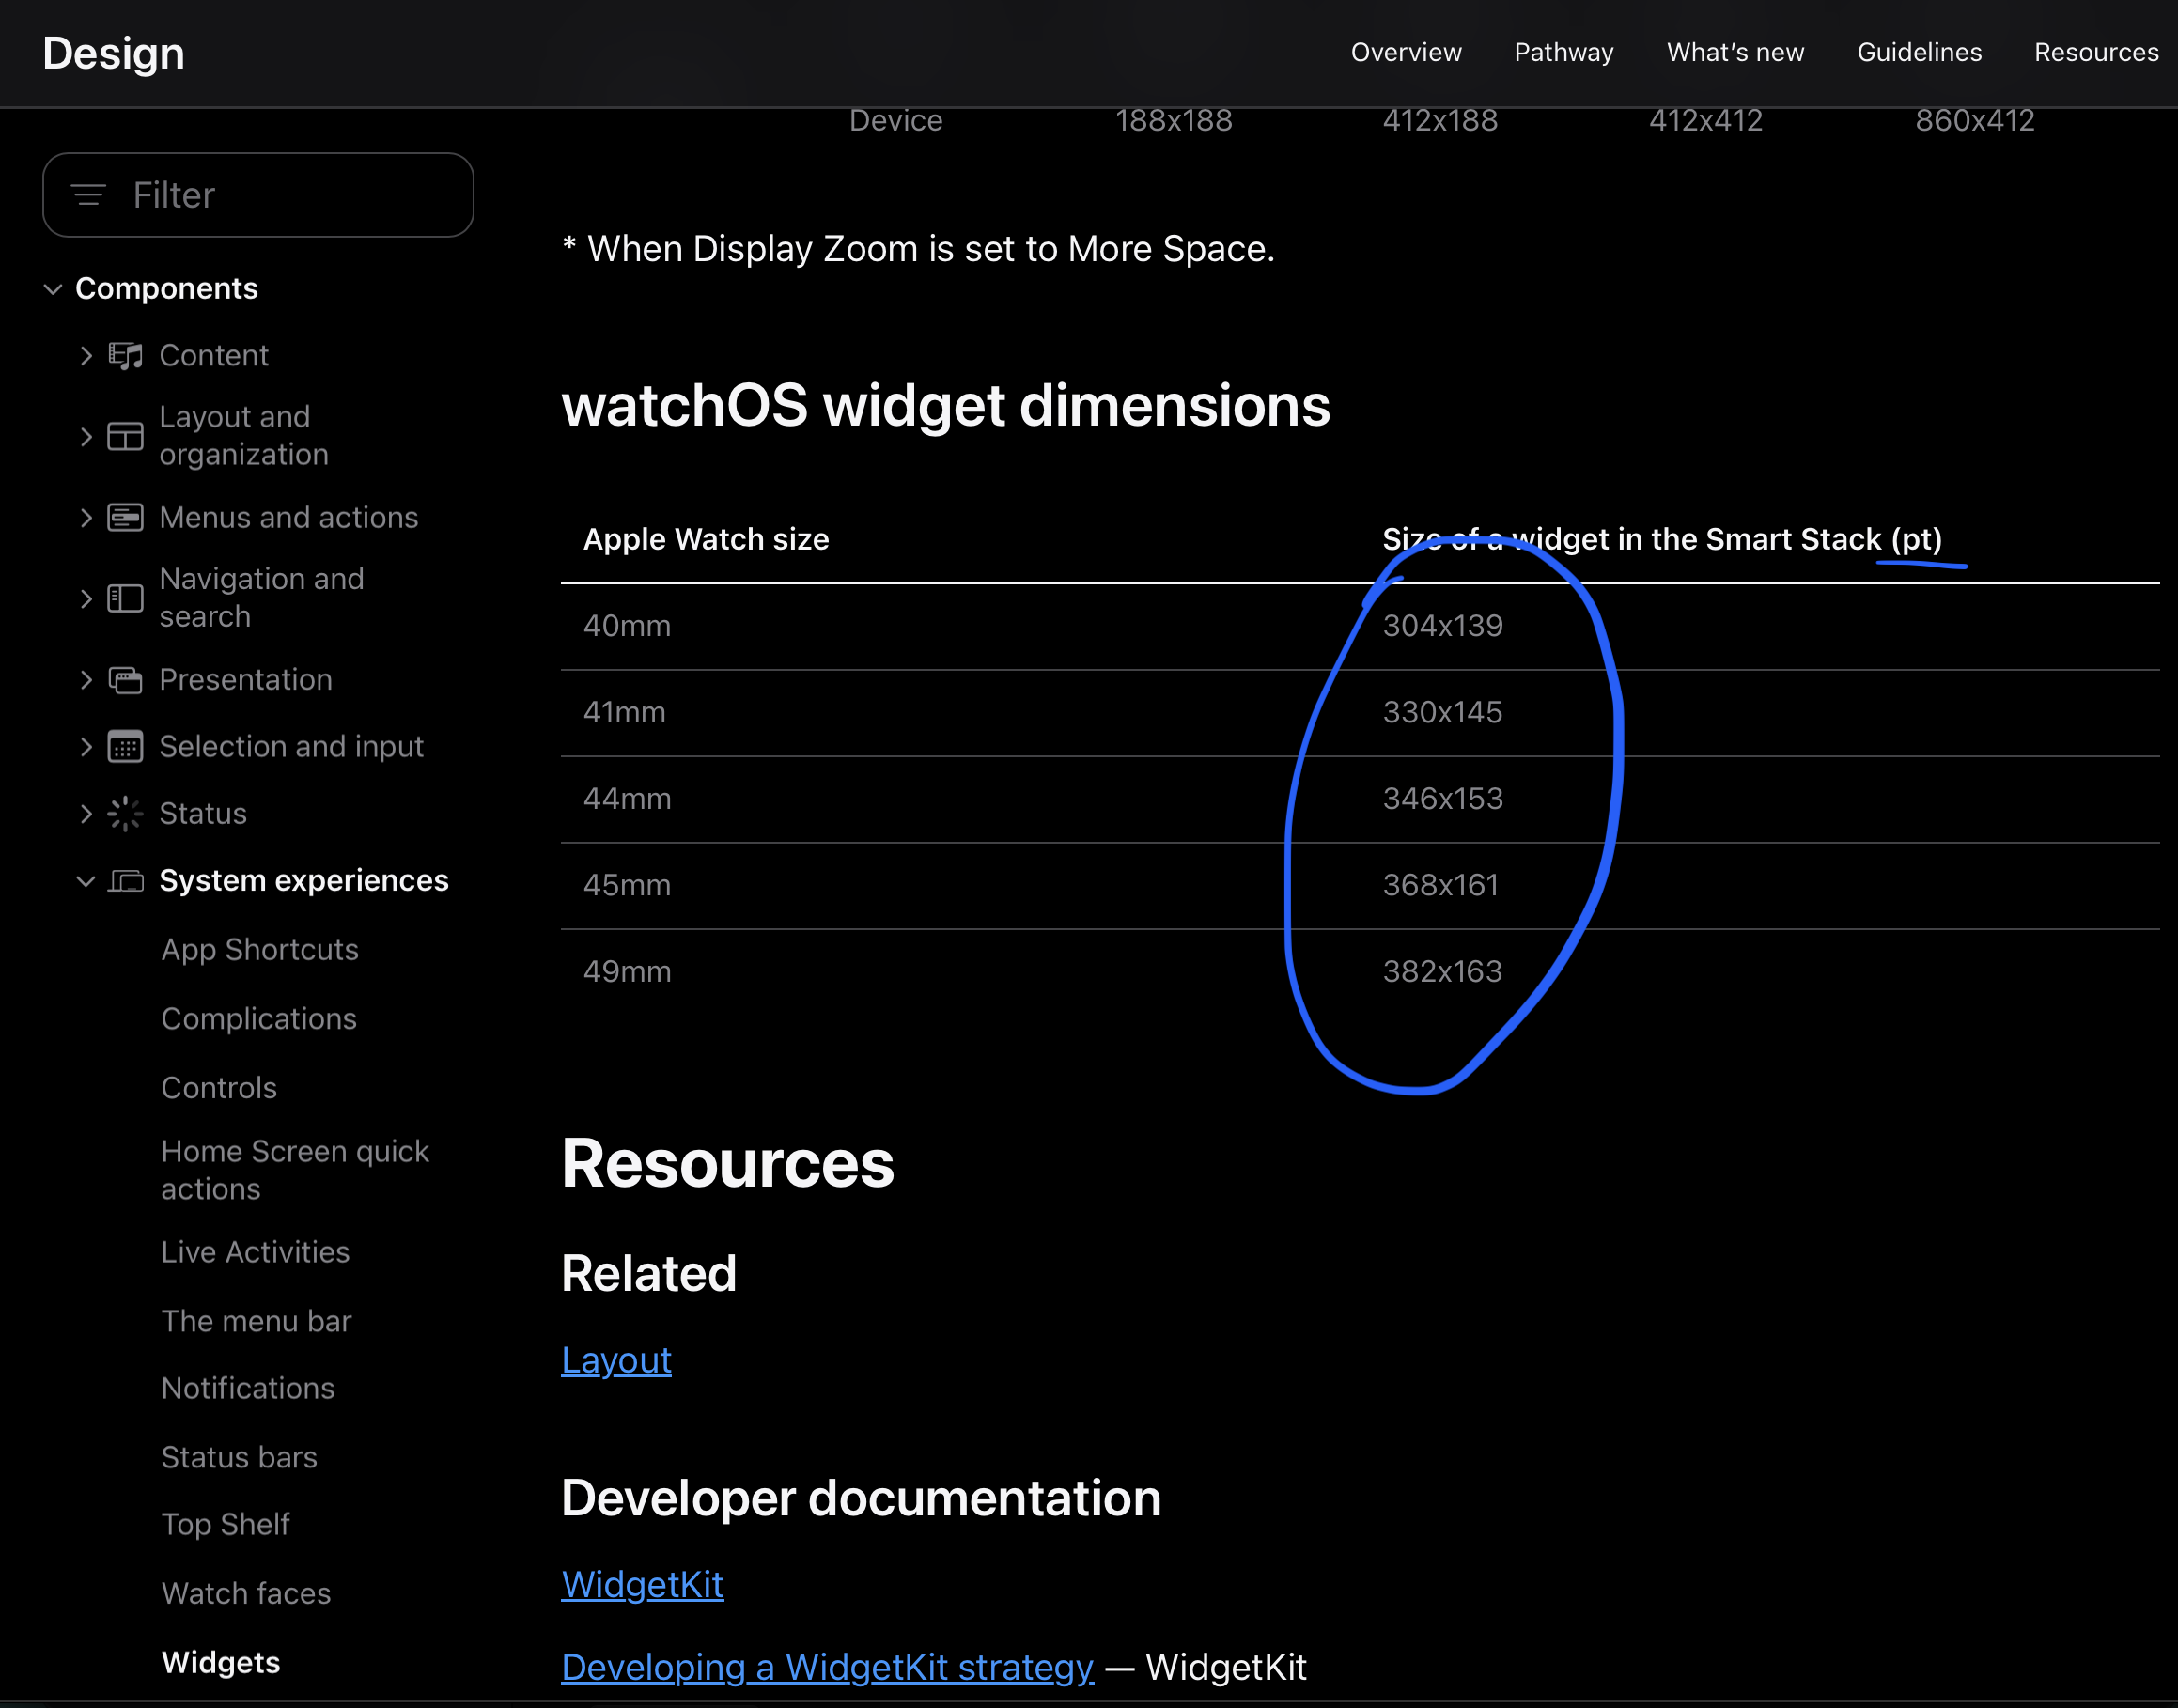This screenshot has height=1708, width=2178.
Task: Click the Selection and input icon
Action: (x=125, y=747)
